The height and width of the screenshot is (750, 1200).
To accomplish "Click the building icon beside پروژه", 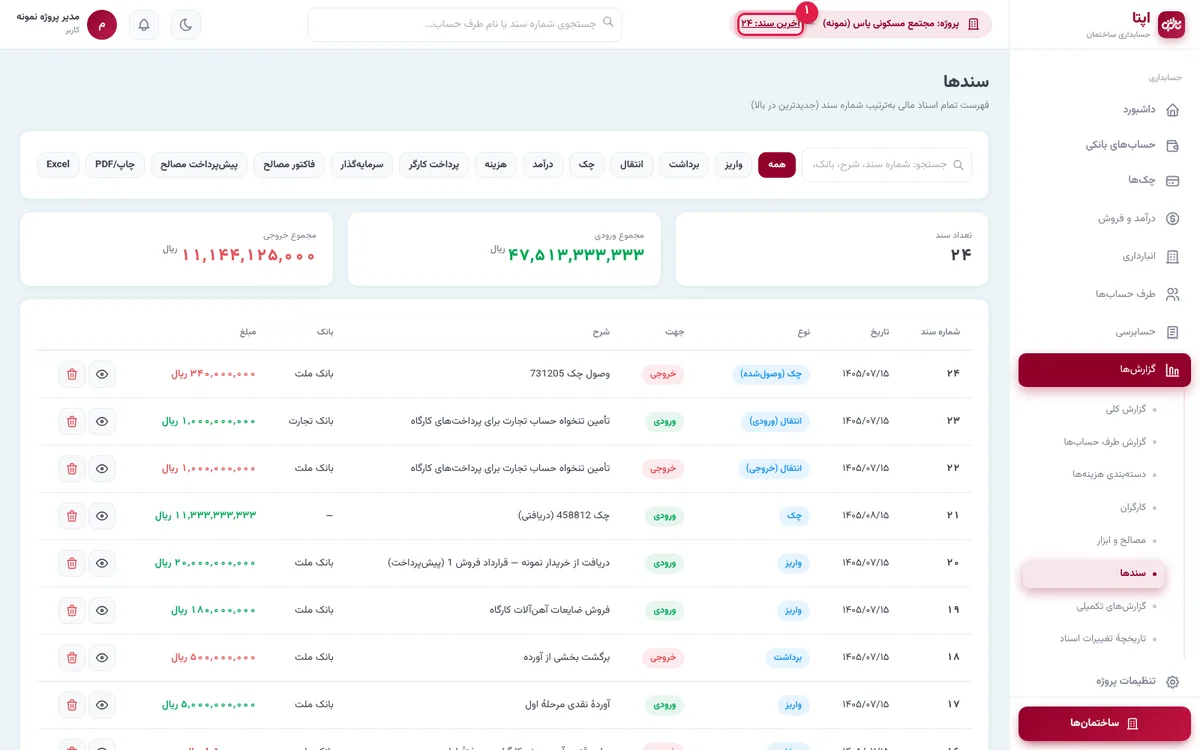I will click(973, 24).
